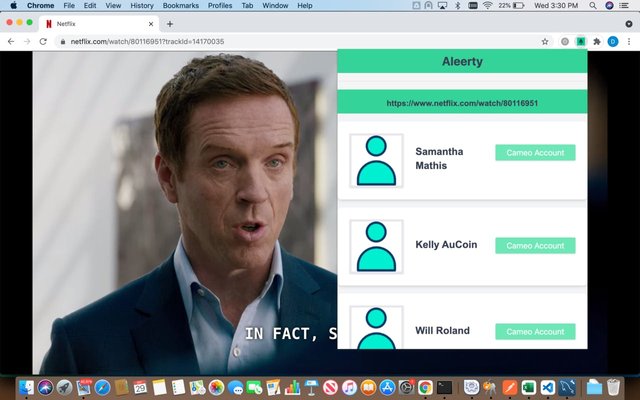Open the Tab menu
The image size is (640, 400).
247,5
